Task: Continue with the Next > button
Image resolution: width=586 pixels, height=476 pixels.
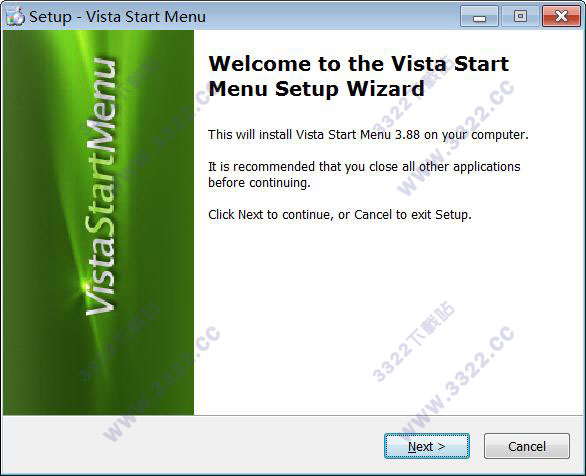Action: (427, 446)
